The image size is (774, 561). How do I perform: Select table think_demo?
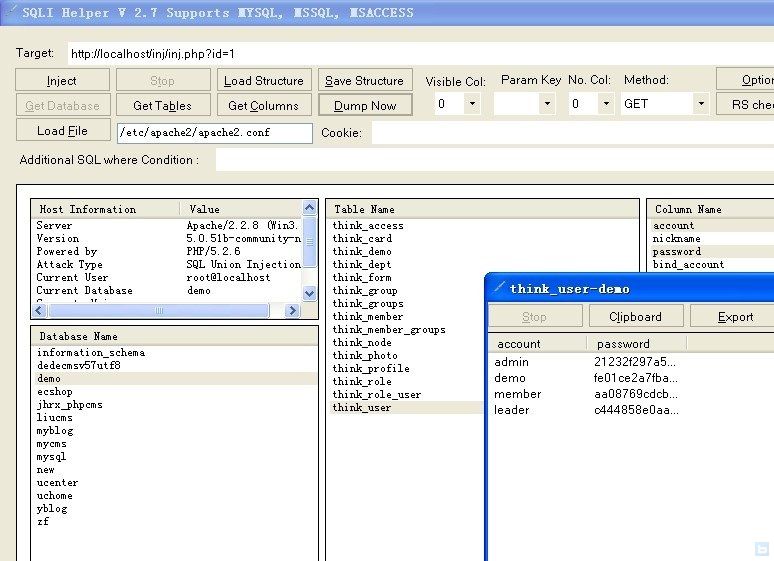click(362, 251)
